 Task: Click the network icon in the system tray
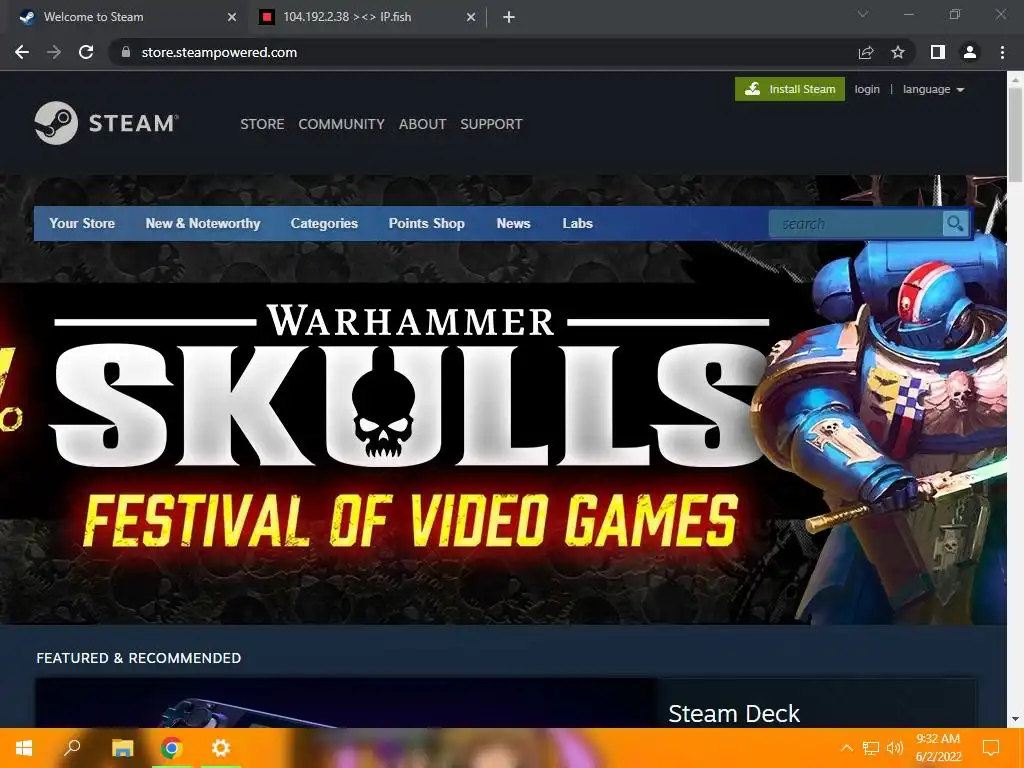click(871, 748)
